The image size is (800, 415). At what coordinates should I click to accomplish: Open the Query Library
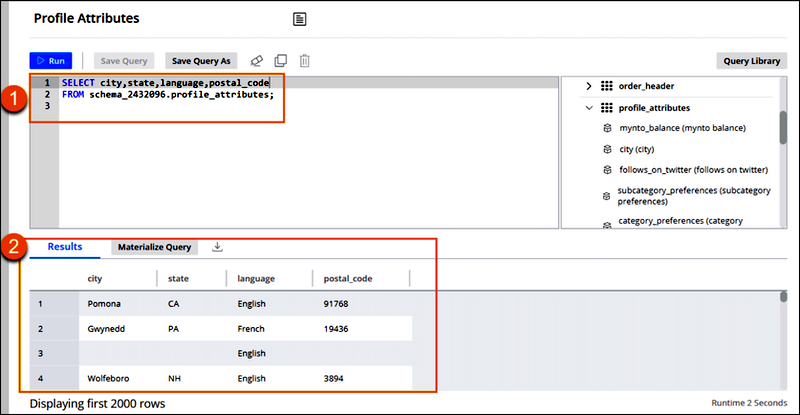pos(752,61)
